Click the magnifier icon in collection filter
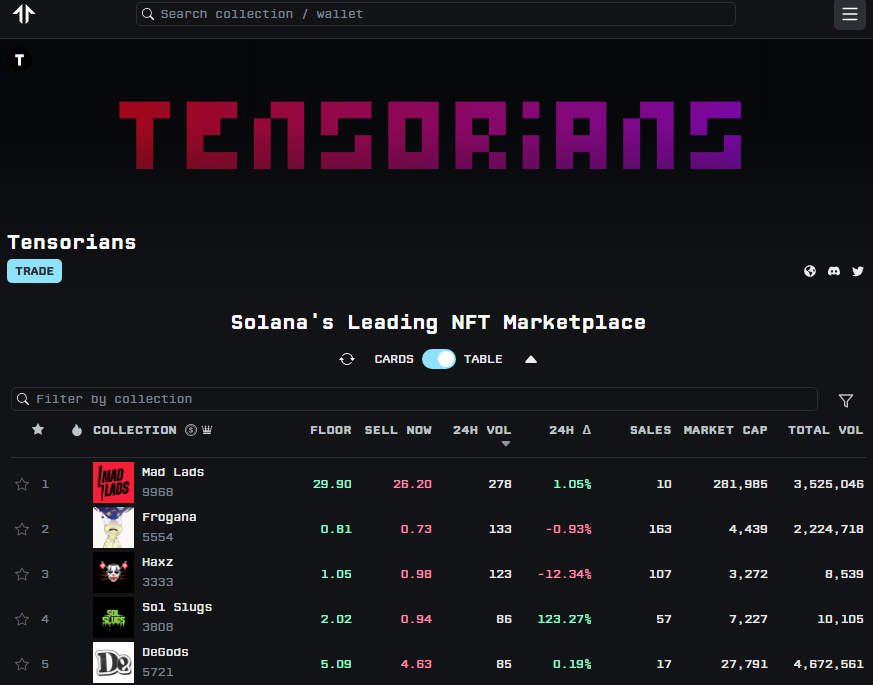873x685 pixels. coord(23,399)
